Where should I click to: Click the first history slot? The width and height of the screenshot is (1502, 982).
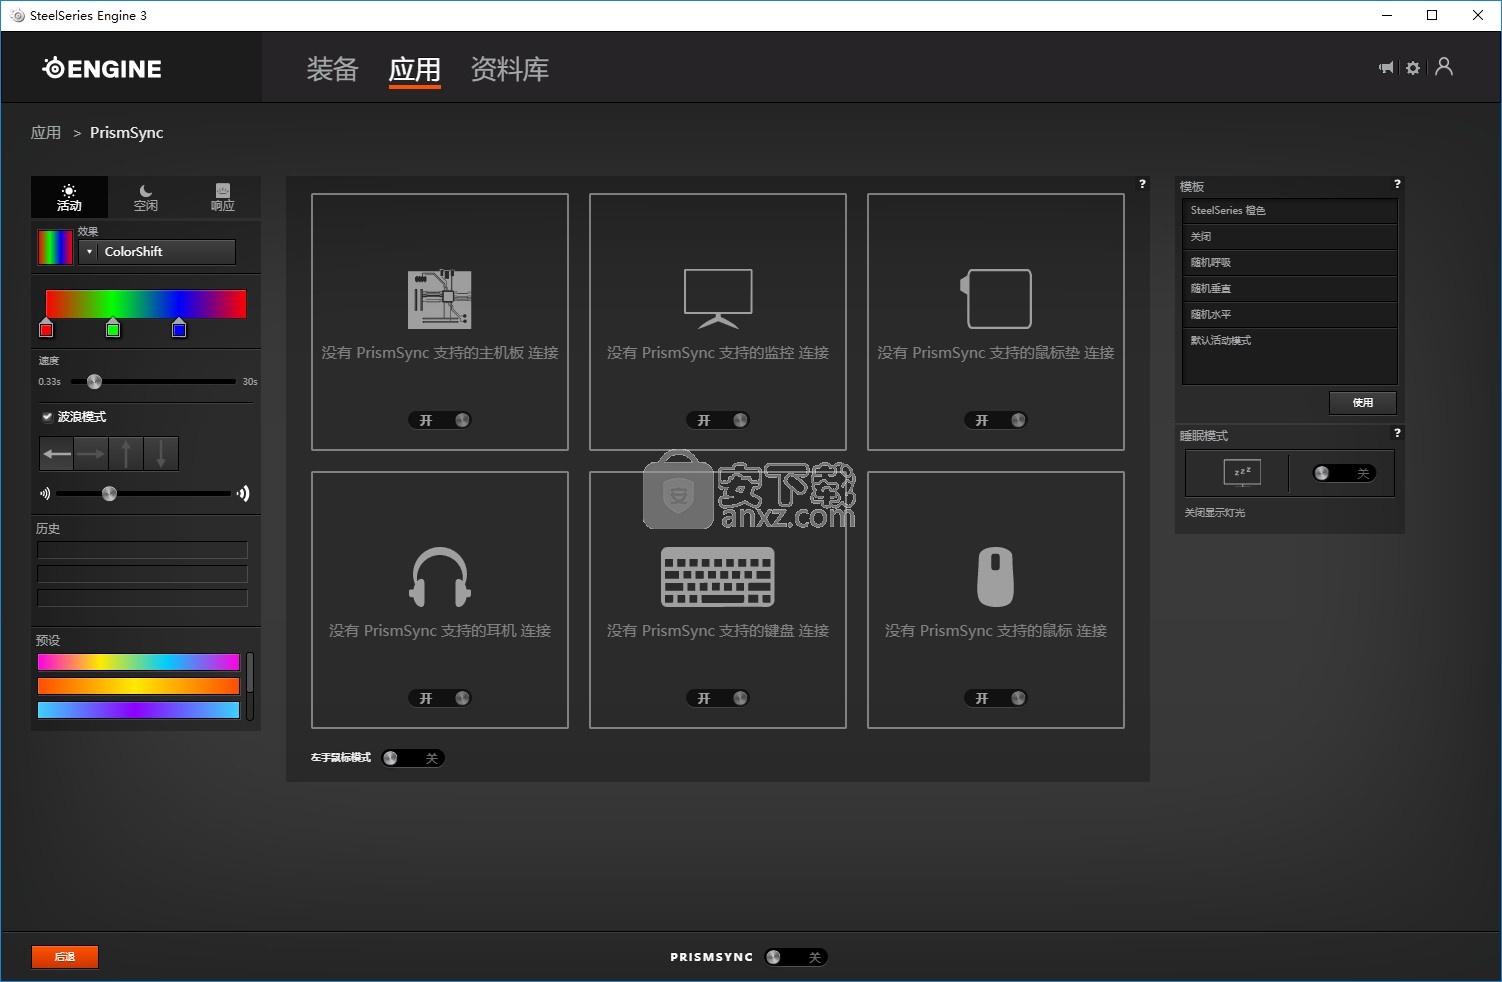(x=142, y=550)
